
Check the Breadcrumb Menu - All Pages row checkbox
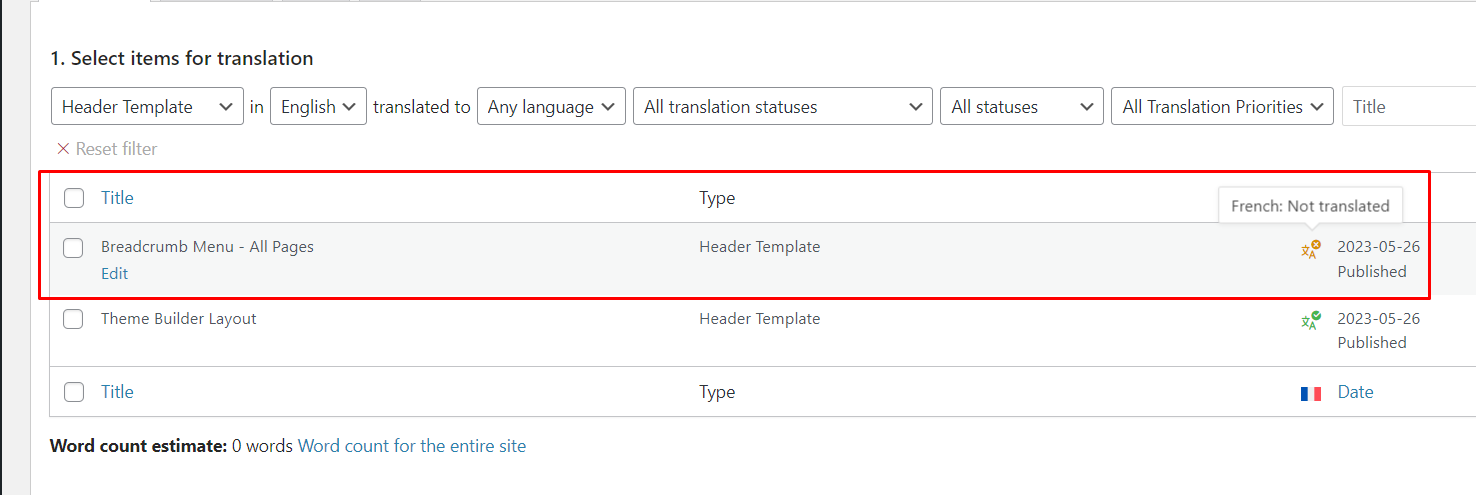pyautogui.click(x=73, y=248)
